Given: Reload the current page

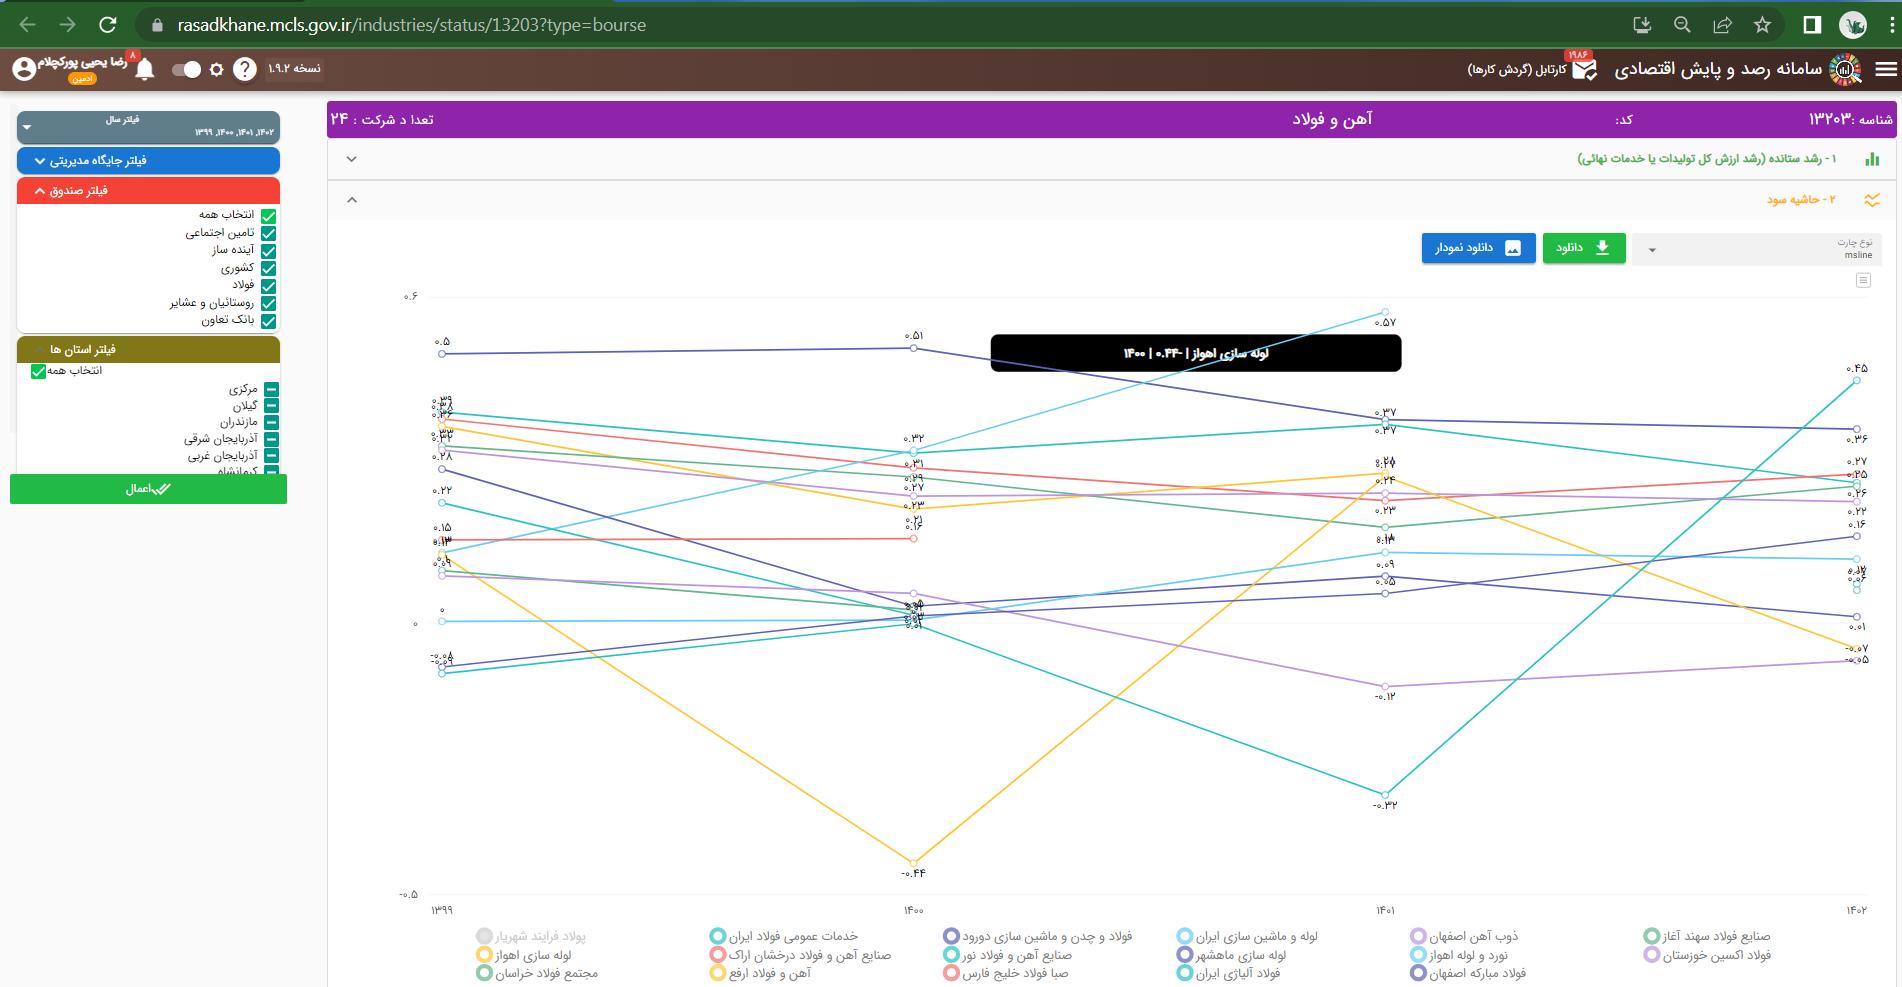Looking at the screenshot, I should click(x=108, y=25).
